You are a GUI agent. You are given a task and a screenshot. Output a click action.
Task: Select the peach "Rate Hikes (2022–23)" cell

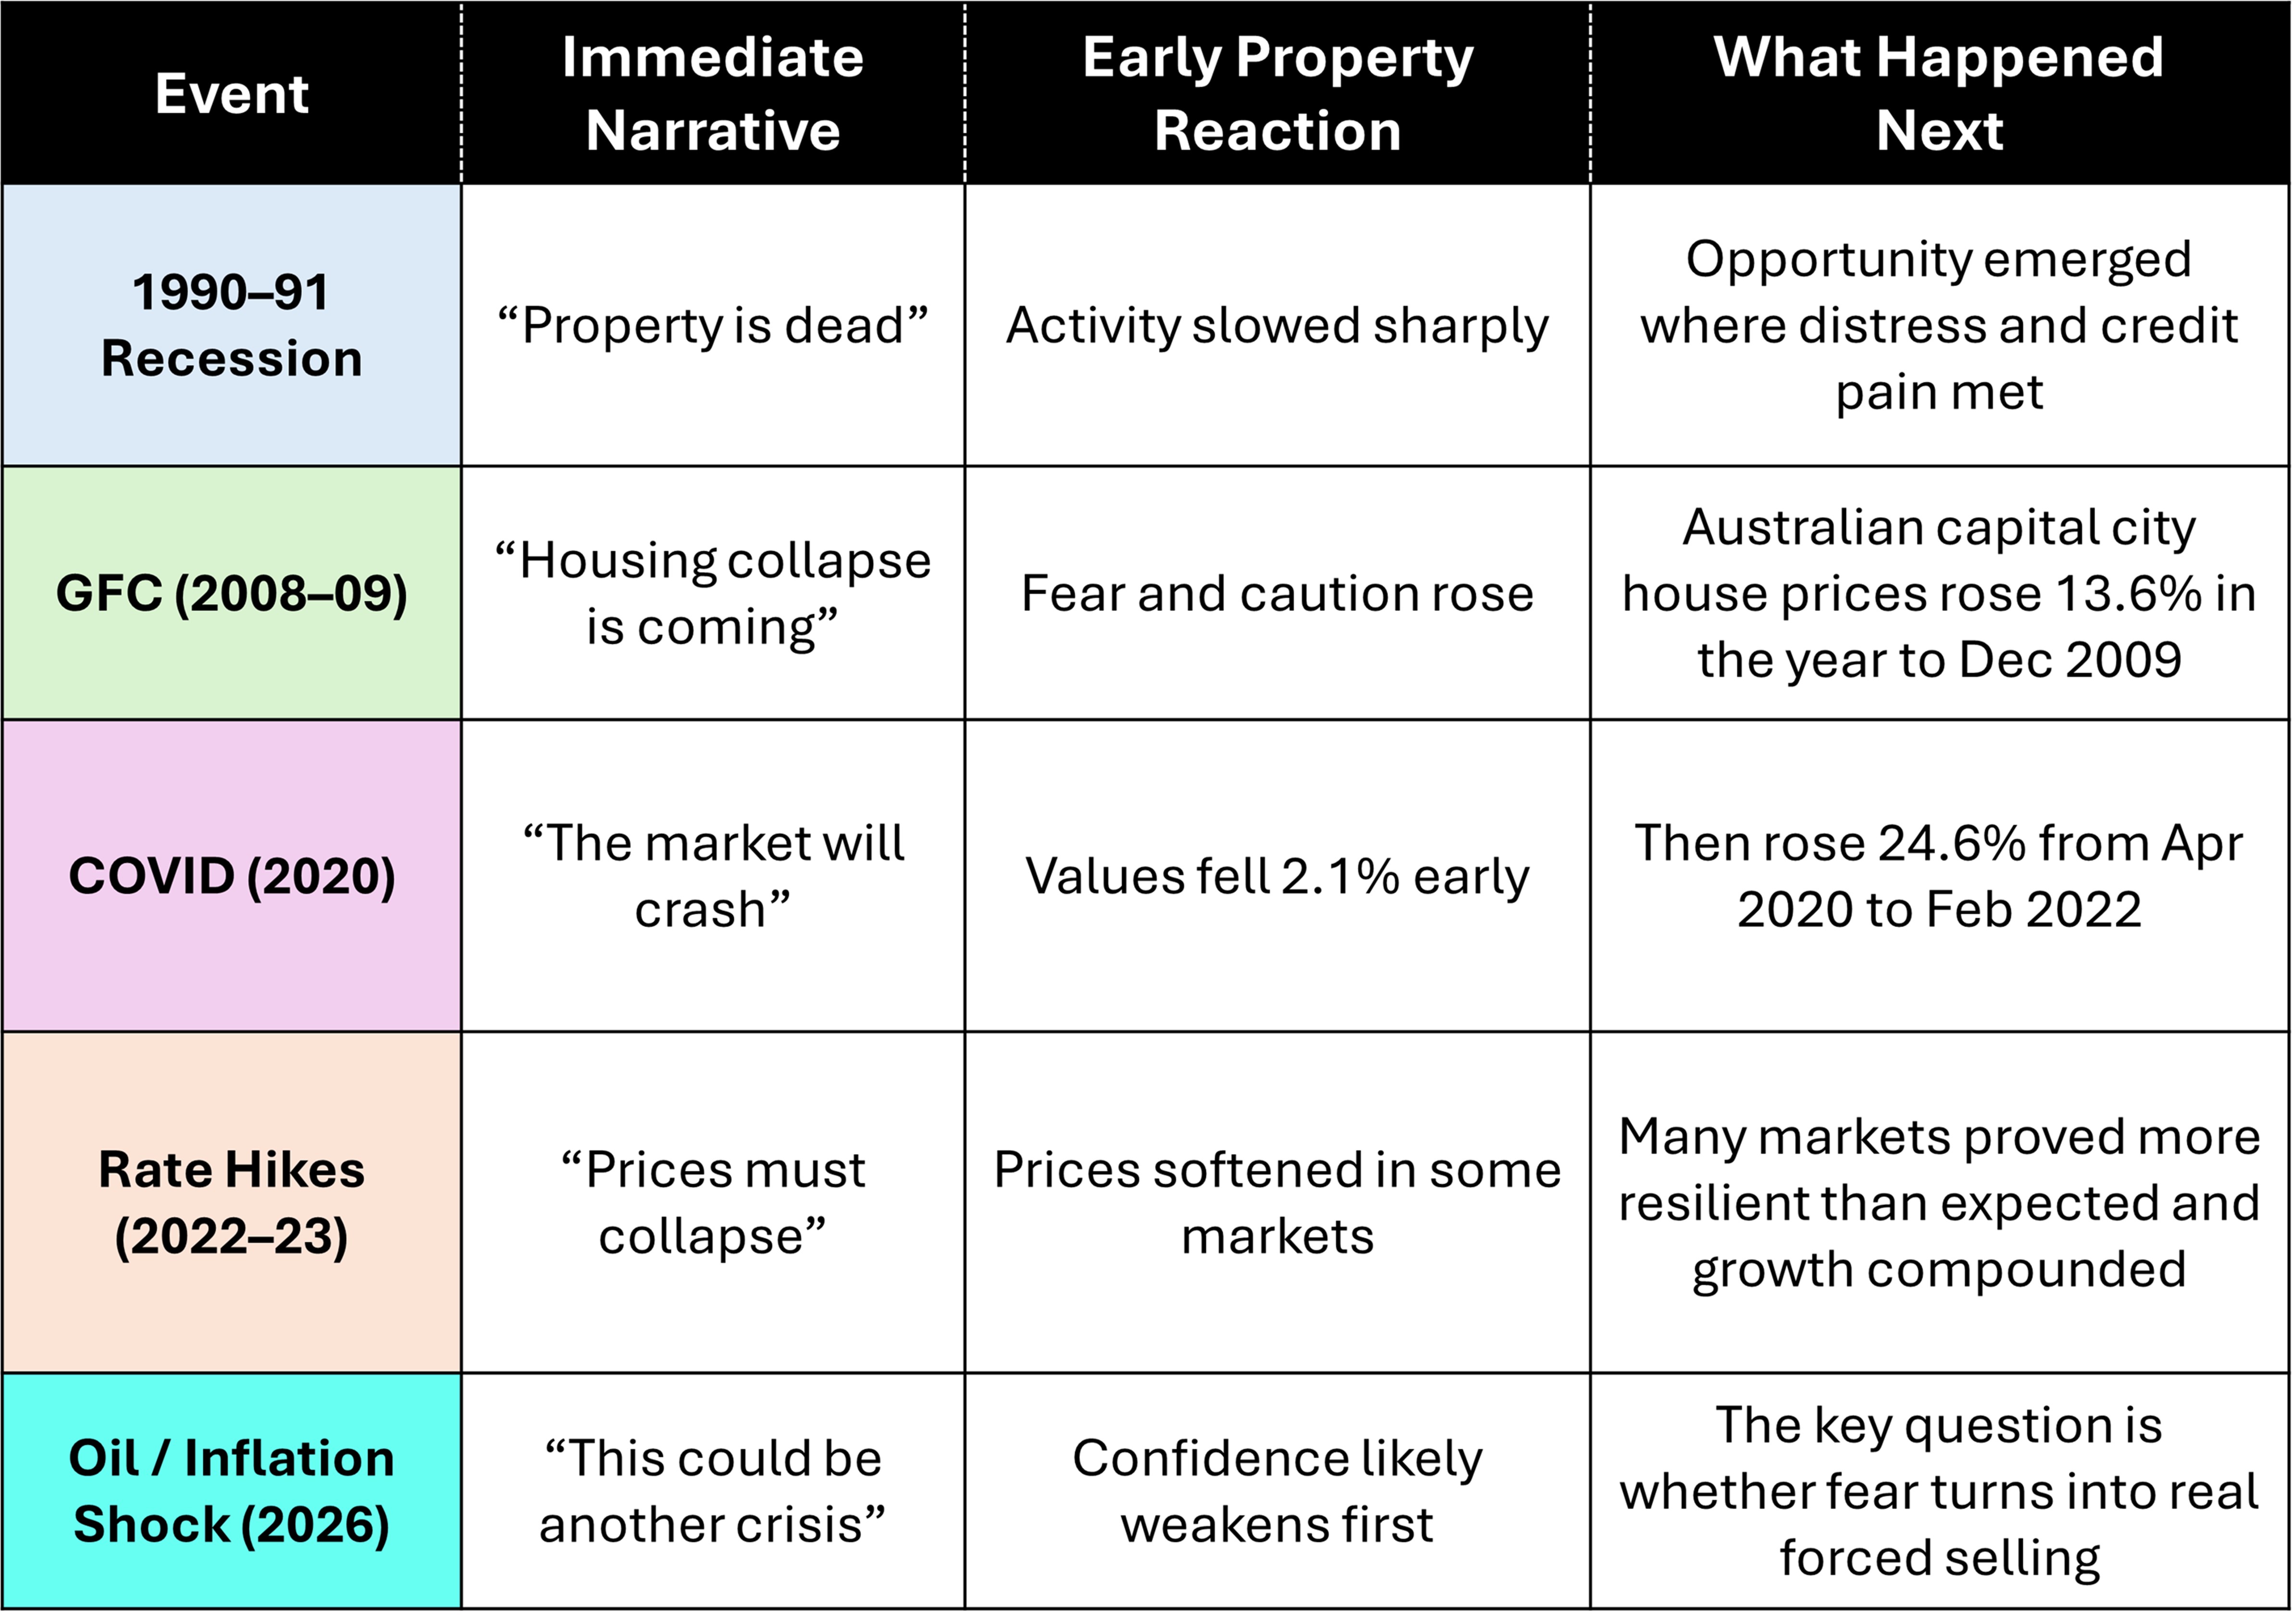point(231,1202)
